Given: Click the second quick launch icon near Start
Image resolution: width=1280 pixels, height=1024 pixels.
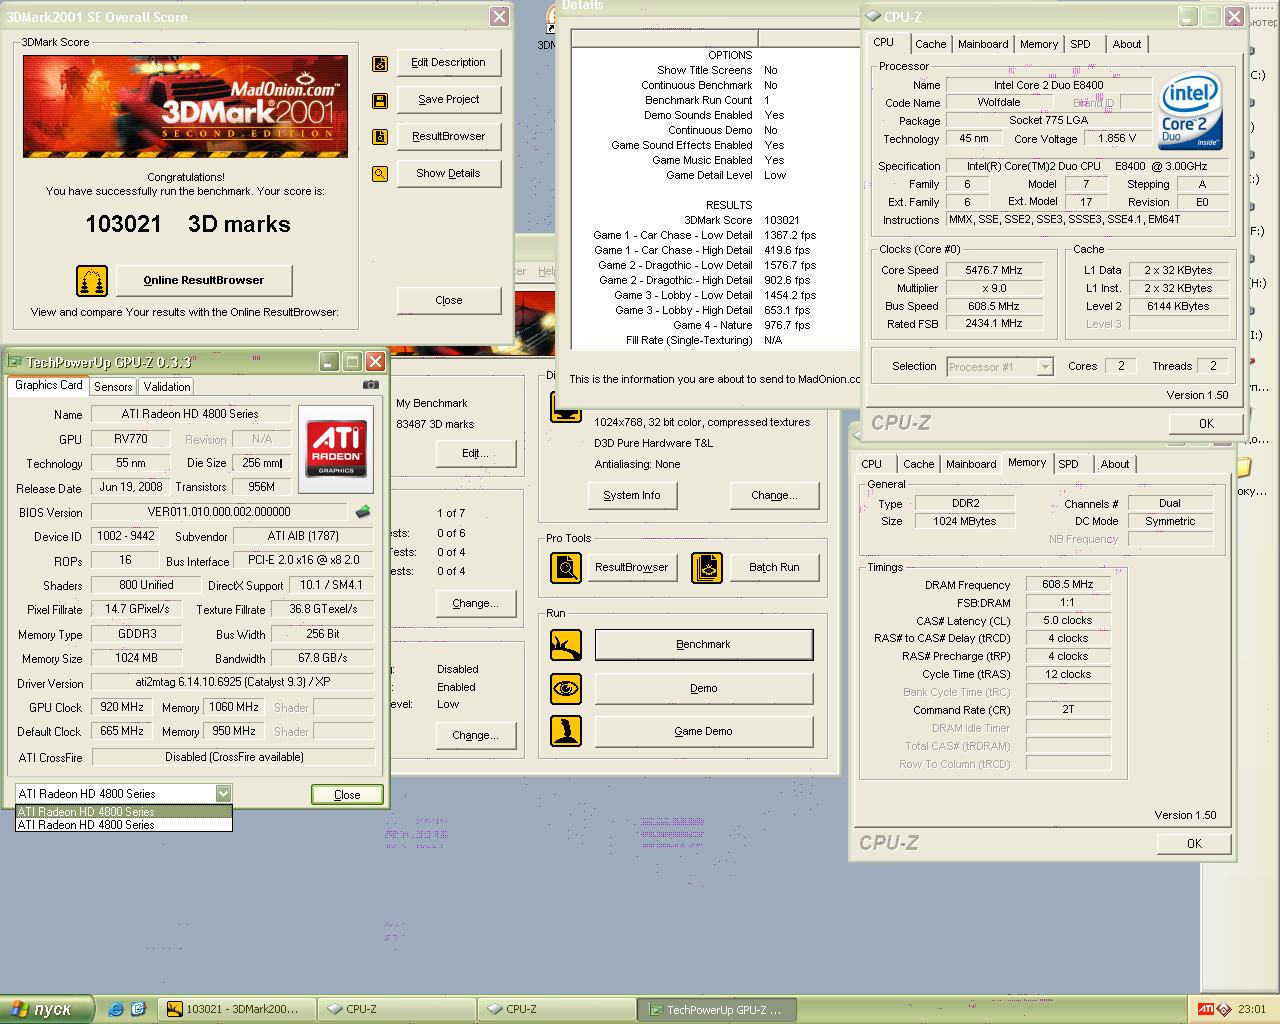Looking at the screenshot, I should tap(138, 1009).
